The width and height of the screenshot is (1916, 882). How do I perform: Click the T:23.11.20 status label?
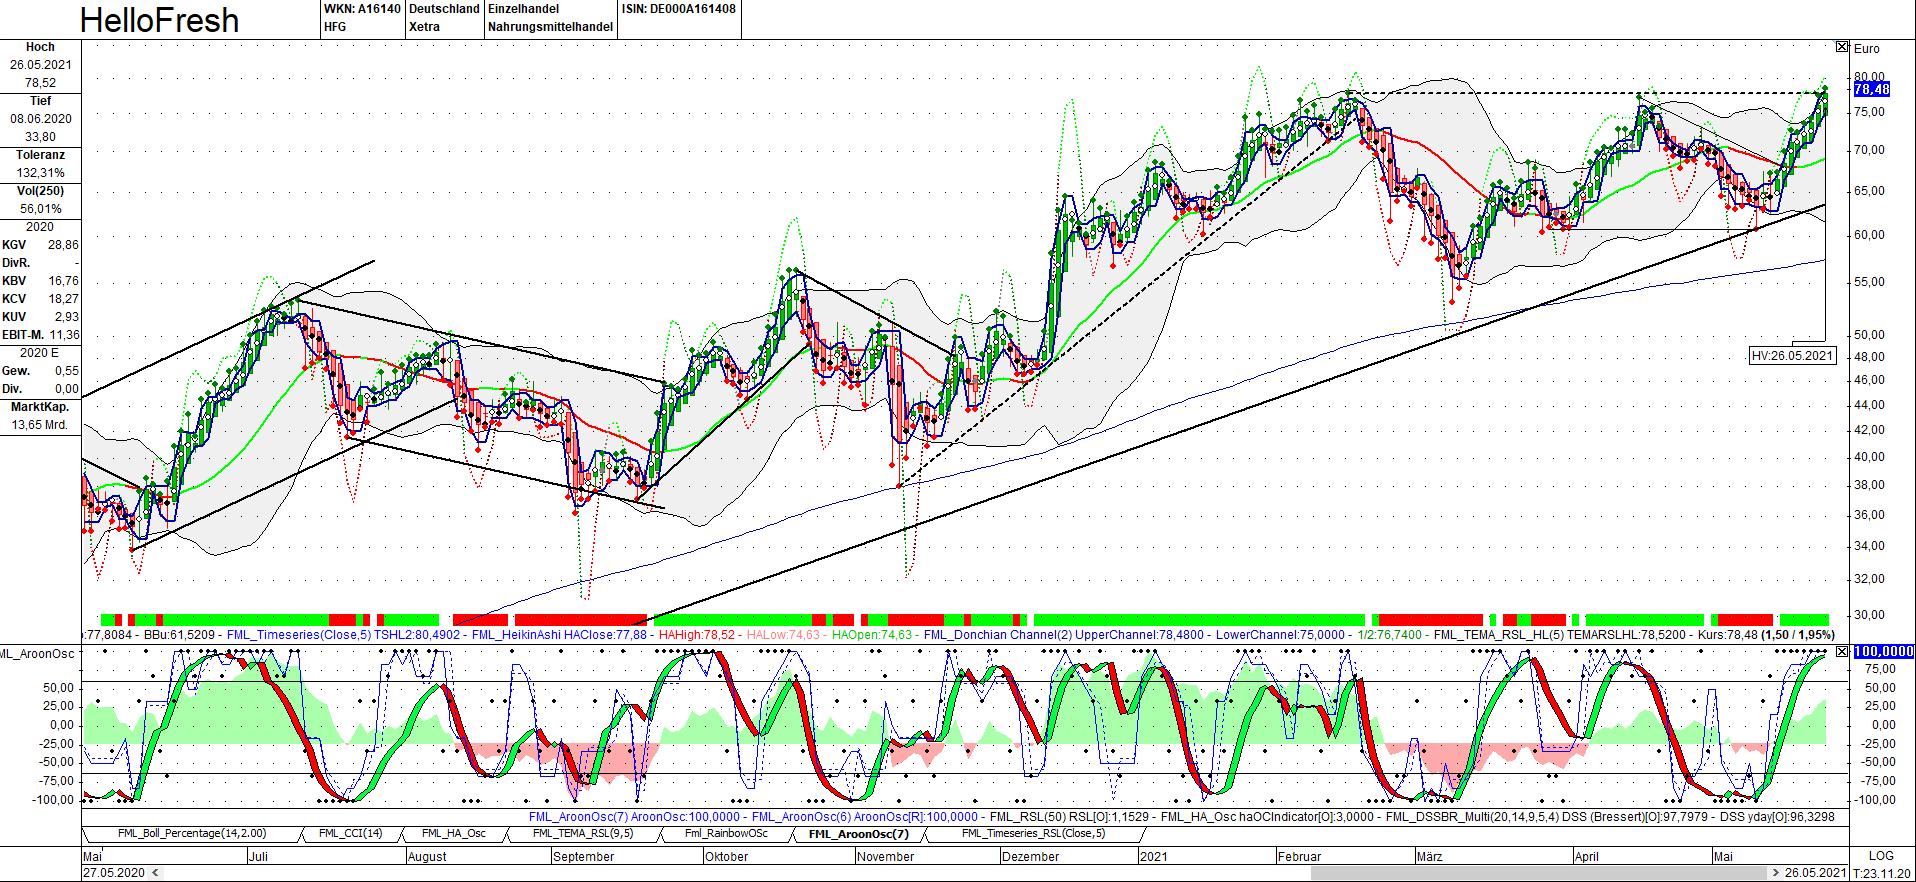point(1882,874)
